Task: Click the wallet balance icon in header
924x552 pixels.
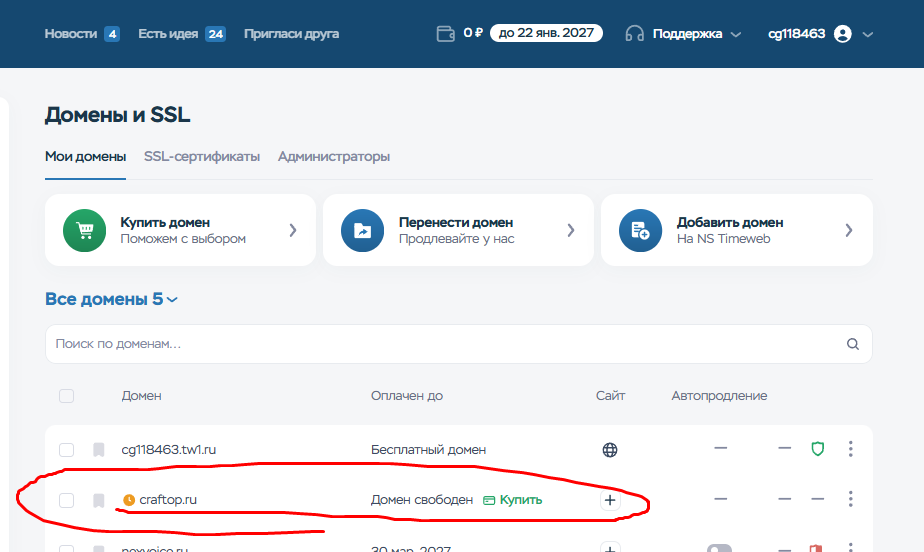Action: tap(446, 34)
